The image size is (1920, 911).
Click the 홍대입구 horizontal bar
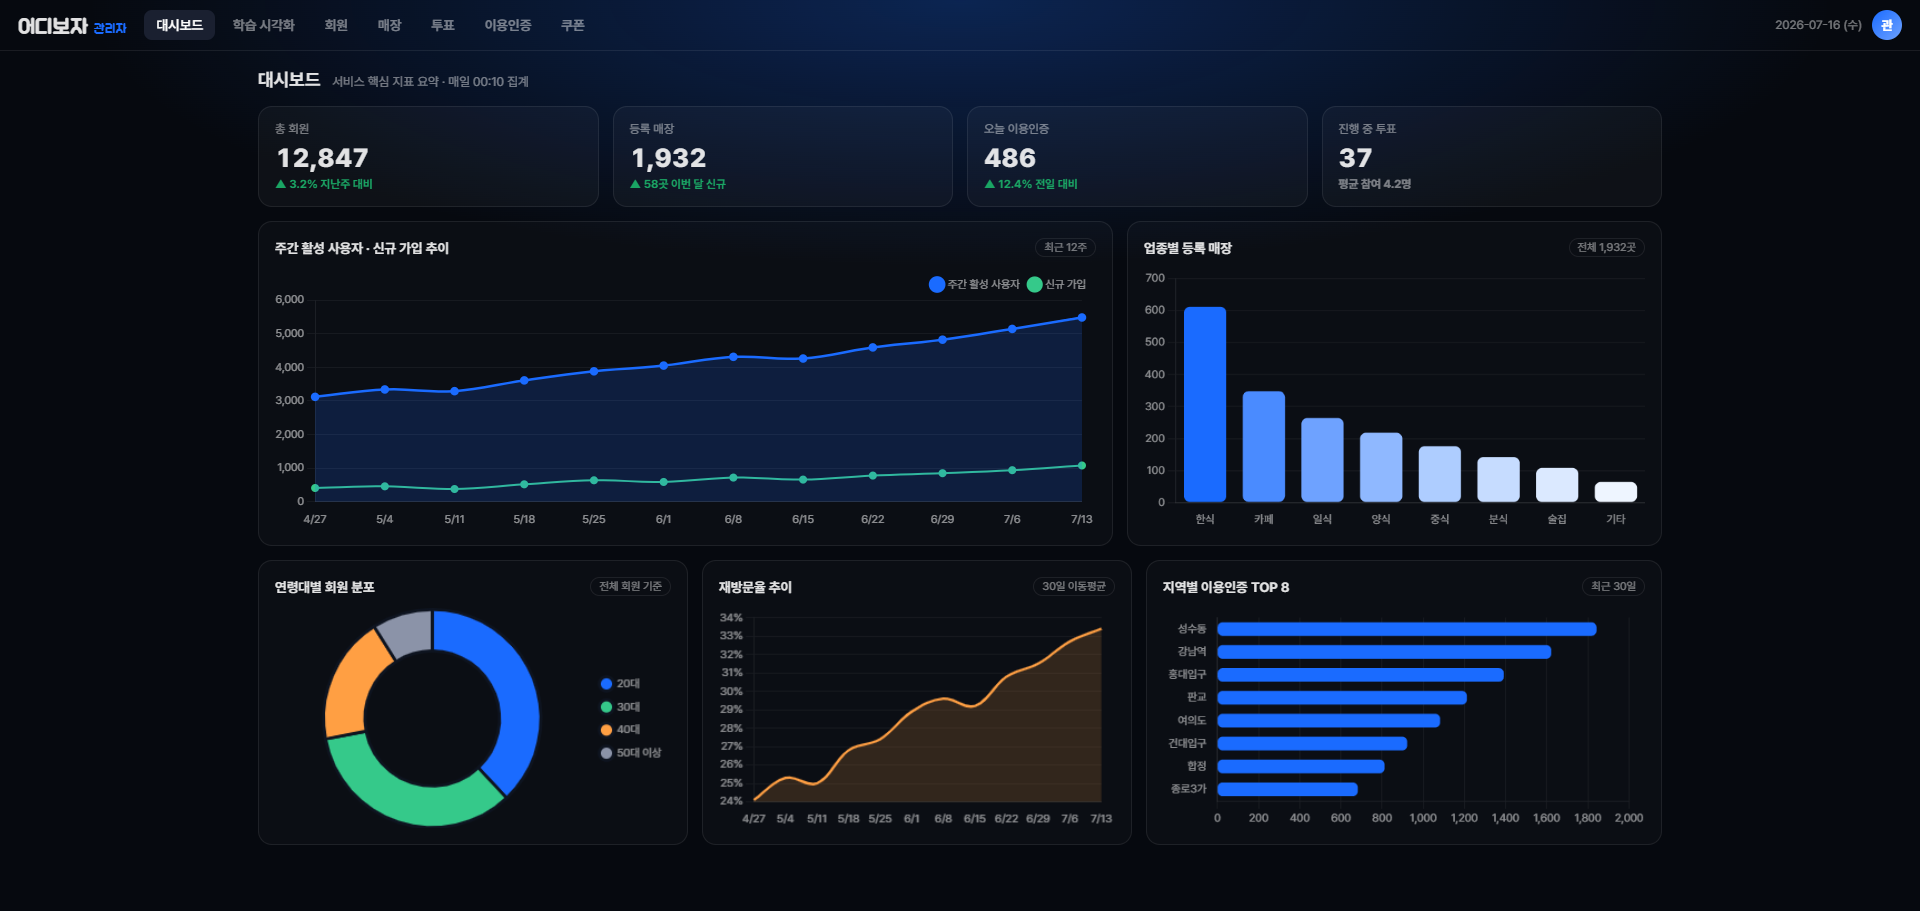point(1360,675)
